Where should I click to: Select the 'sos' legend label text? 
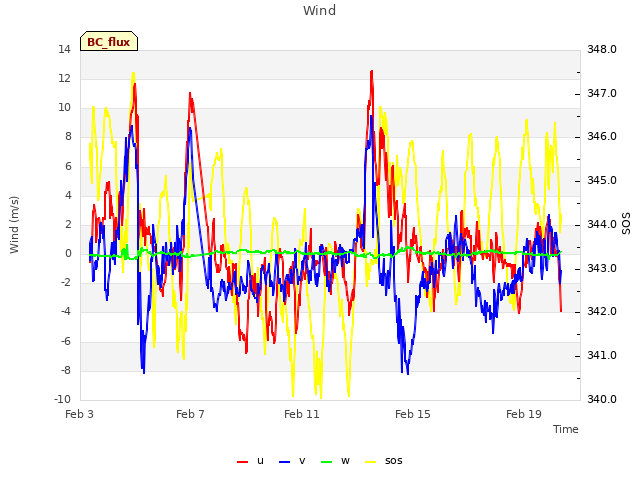click(x=393, y=461)
